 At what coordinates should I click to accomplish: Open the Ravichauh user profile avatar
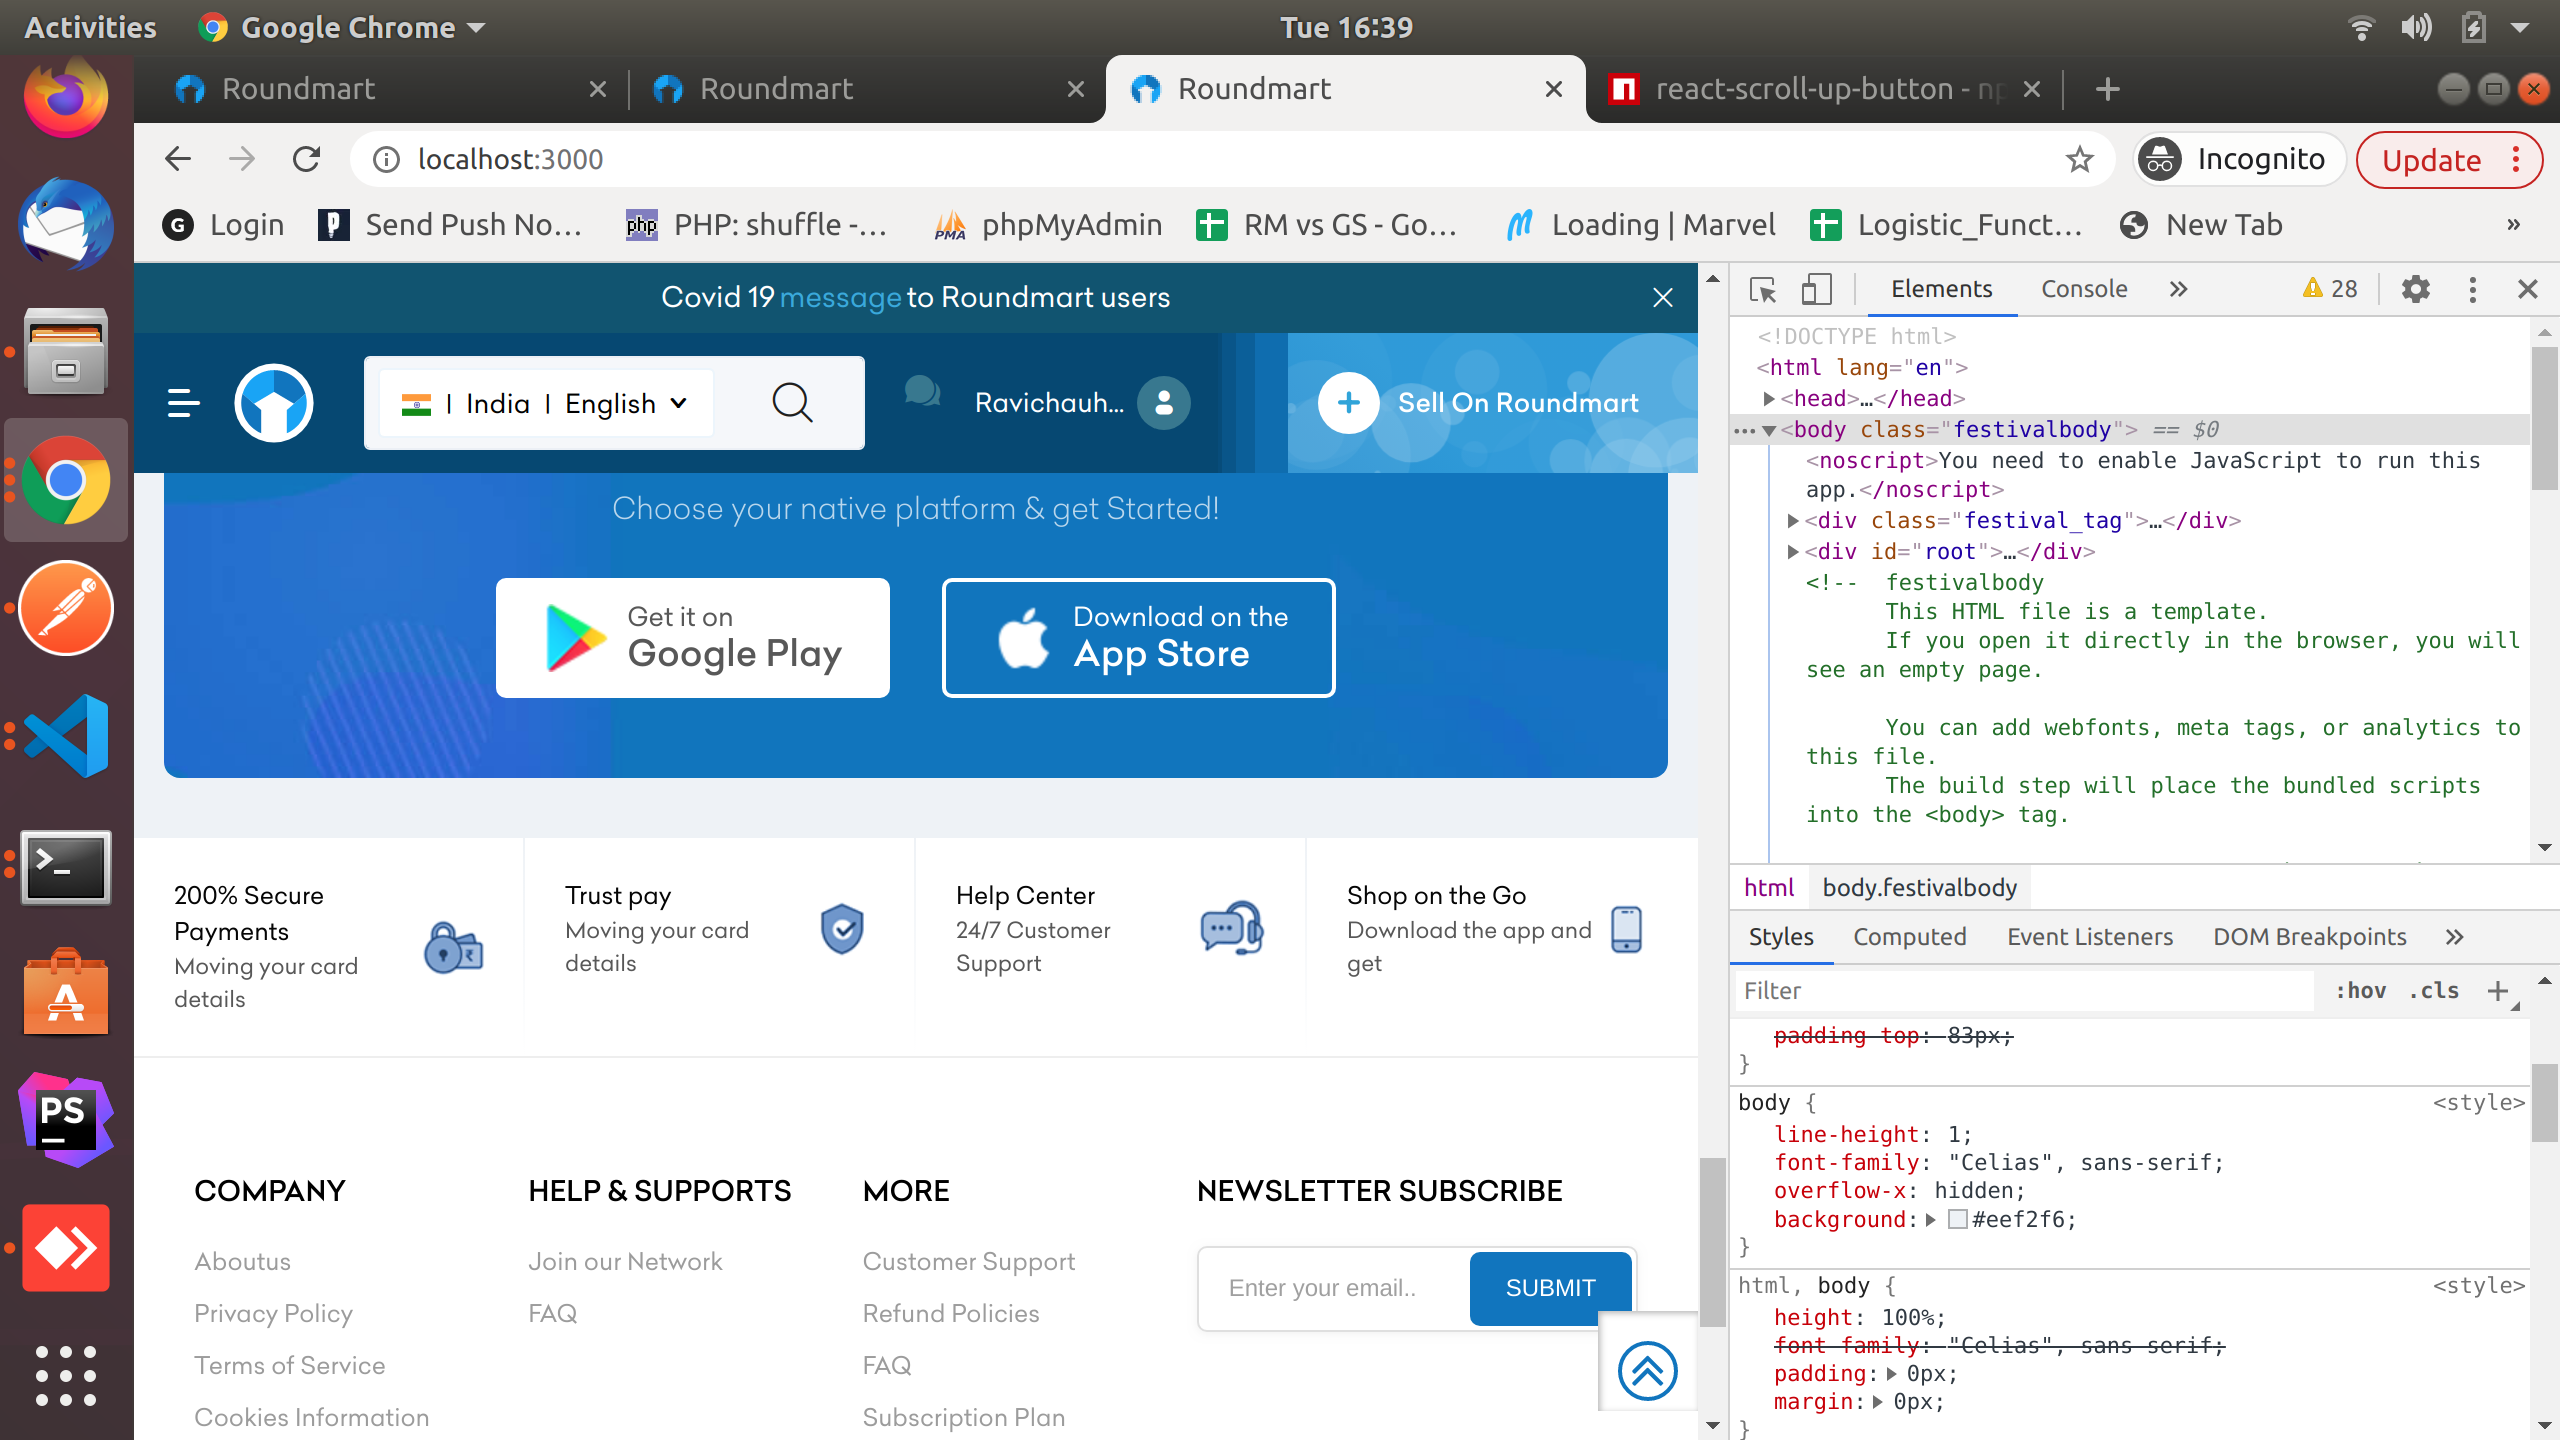[x=1164, y=403]
